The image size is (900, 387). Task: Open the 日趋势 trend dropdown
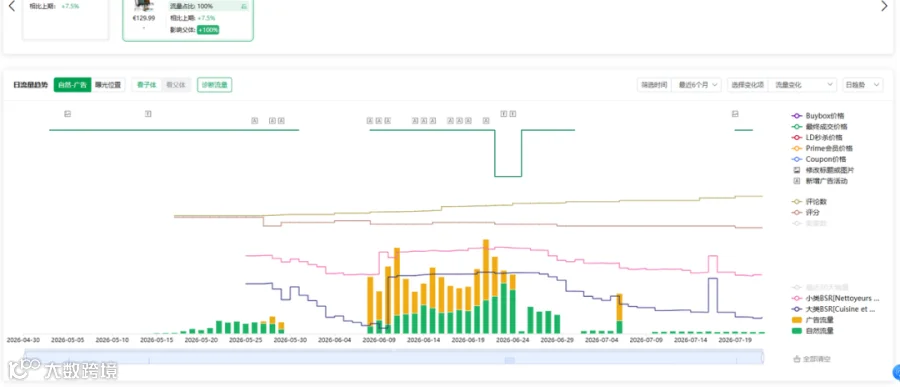[x=862, y=85]
